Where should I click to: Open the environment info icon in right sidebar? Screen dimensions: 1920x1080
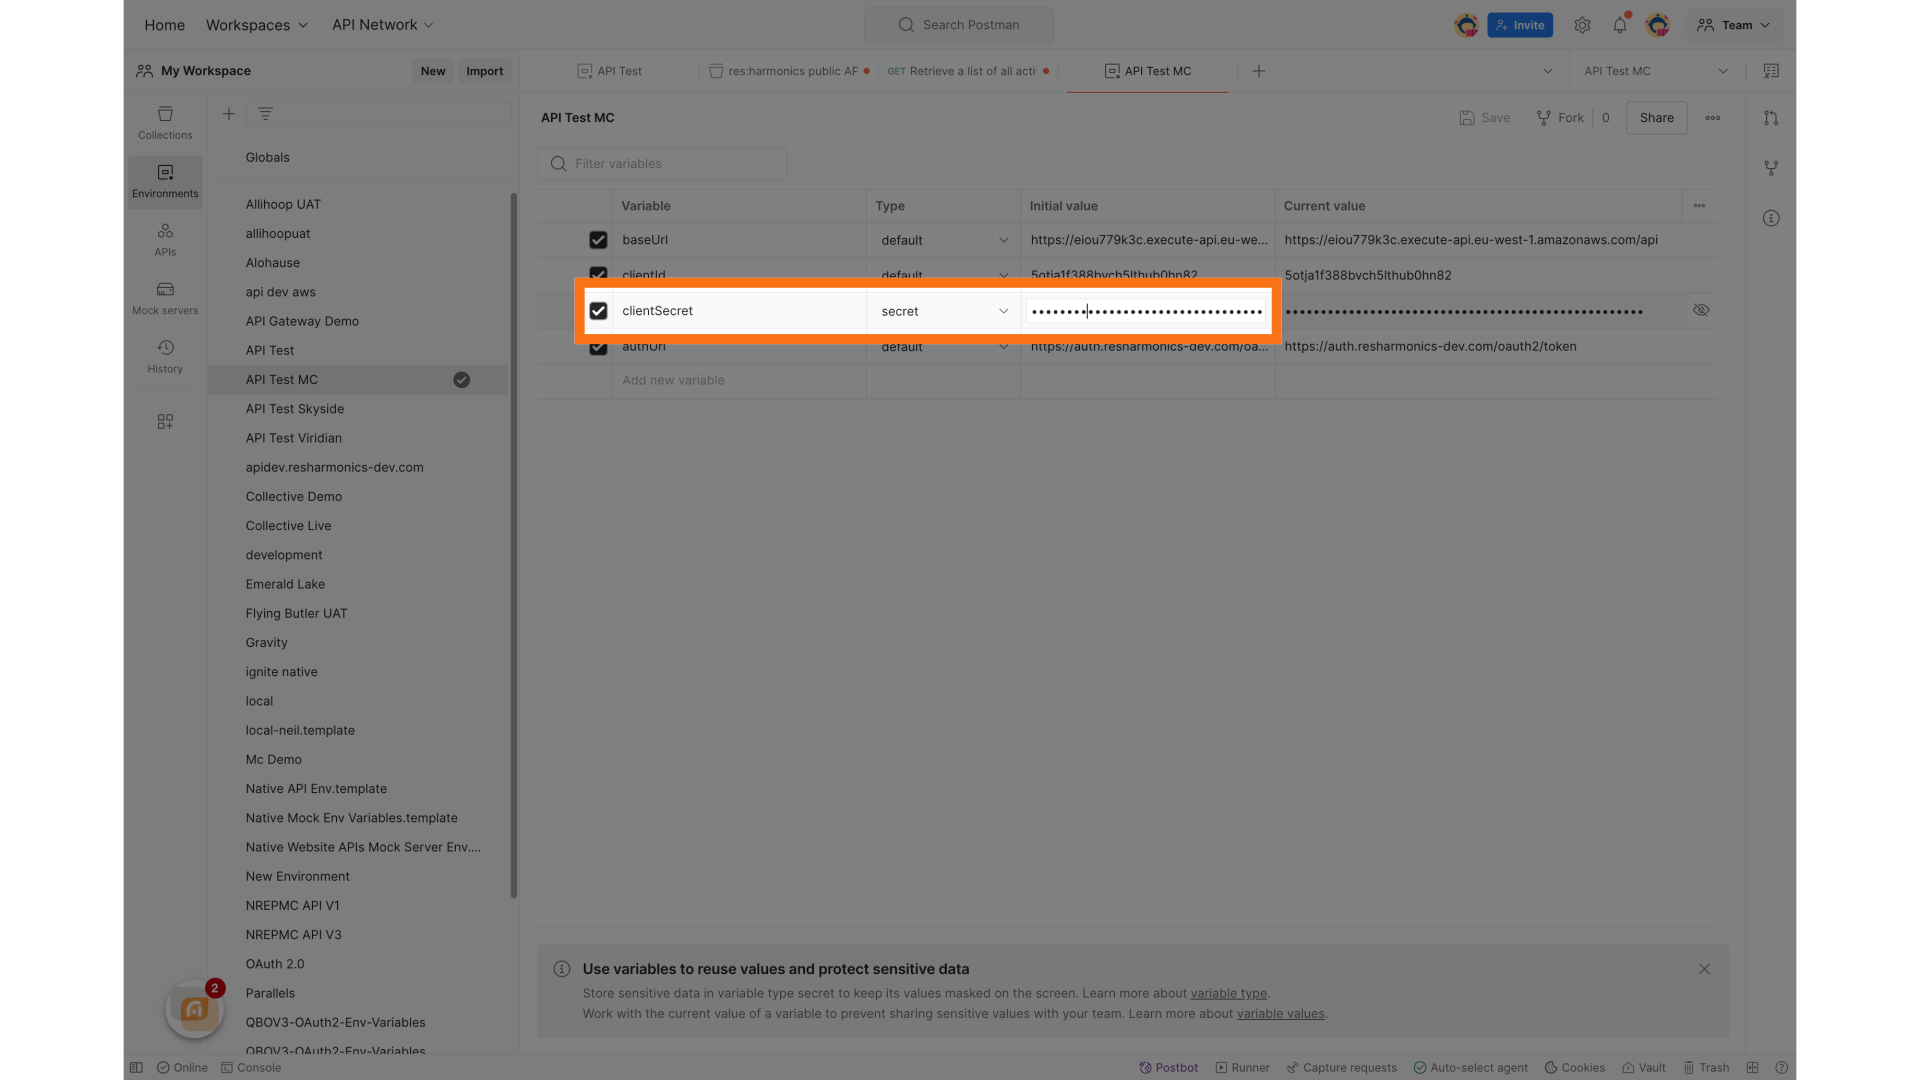1771,218
